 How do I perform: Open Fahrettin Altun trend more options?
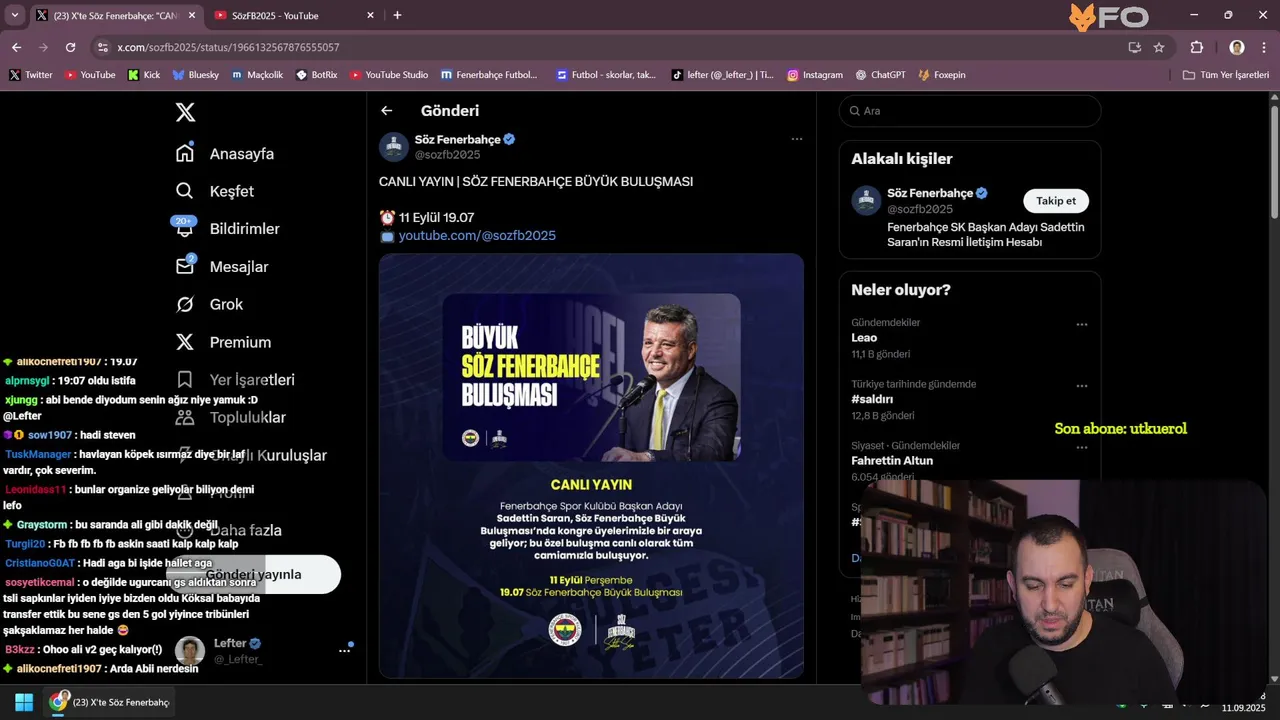pyautogui.click(x=1081, y=447)
